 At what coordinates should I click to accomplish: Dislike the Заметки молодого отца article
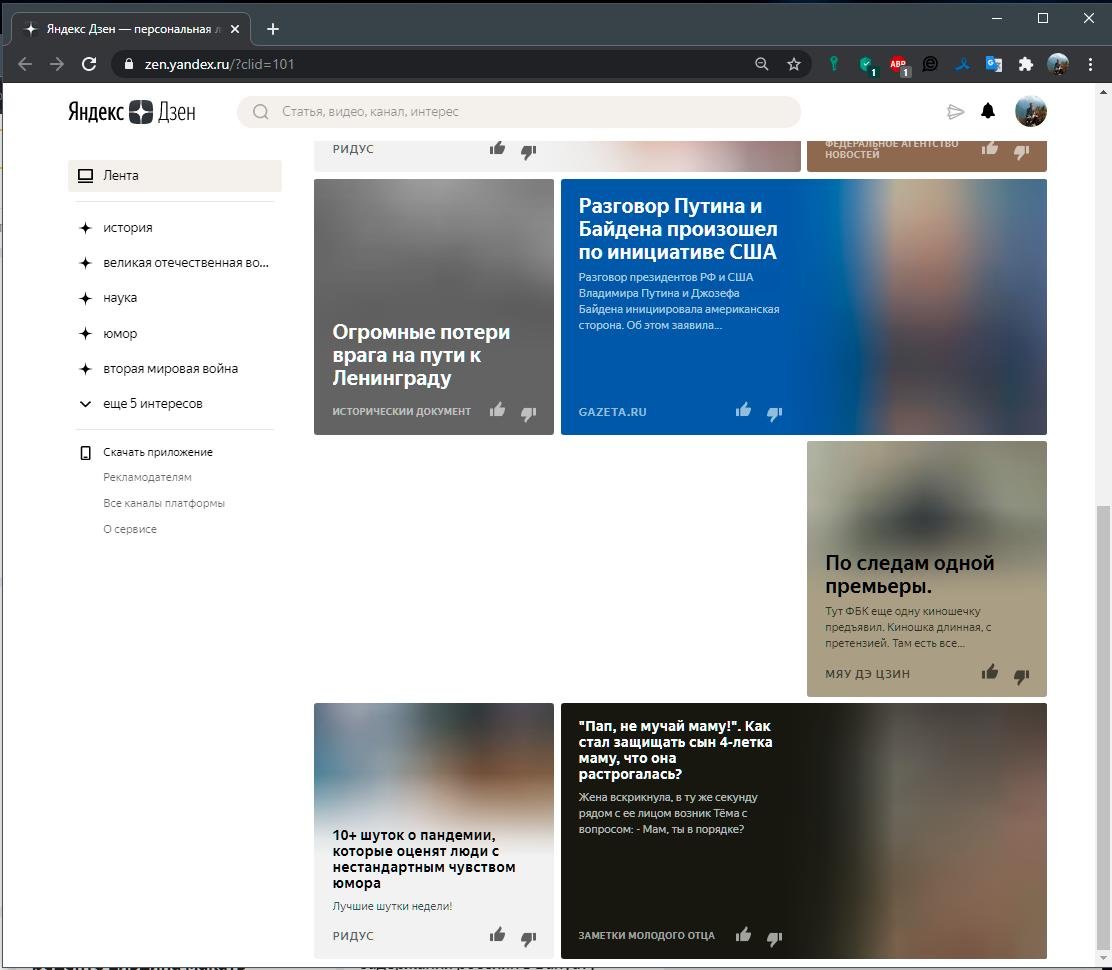tap(774, 938)
